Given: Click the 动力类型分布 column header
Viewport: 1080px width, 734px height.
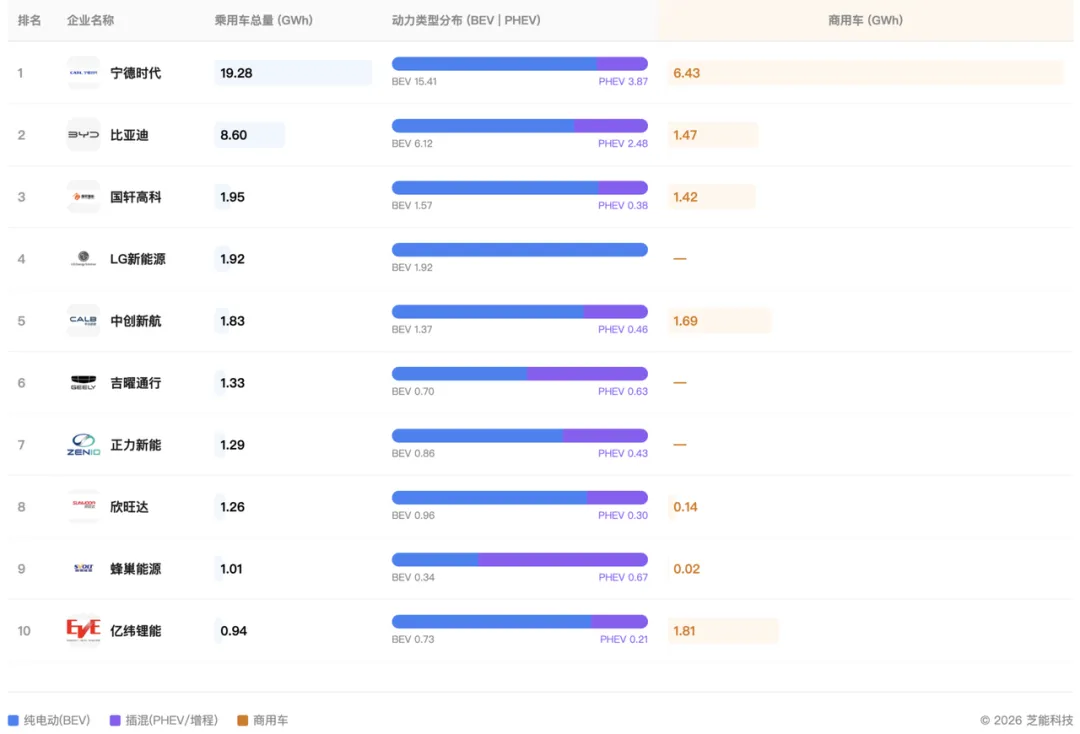Looking at the screenshot, I should tap(466, 20).
